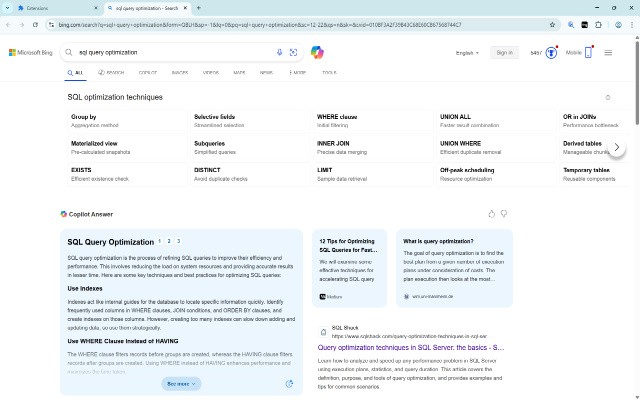Click citation number 1 in Copilot answer
640x400 pixels.
[160, 241]
